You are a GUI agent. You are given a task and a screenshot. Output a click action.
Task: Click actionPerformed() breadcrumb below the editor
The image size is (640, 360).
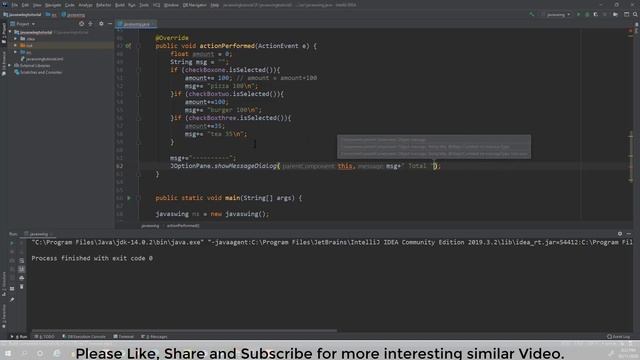[x=183, y=226]
